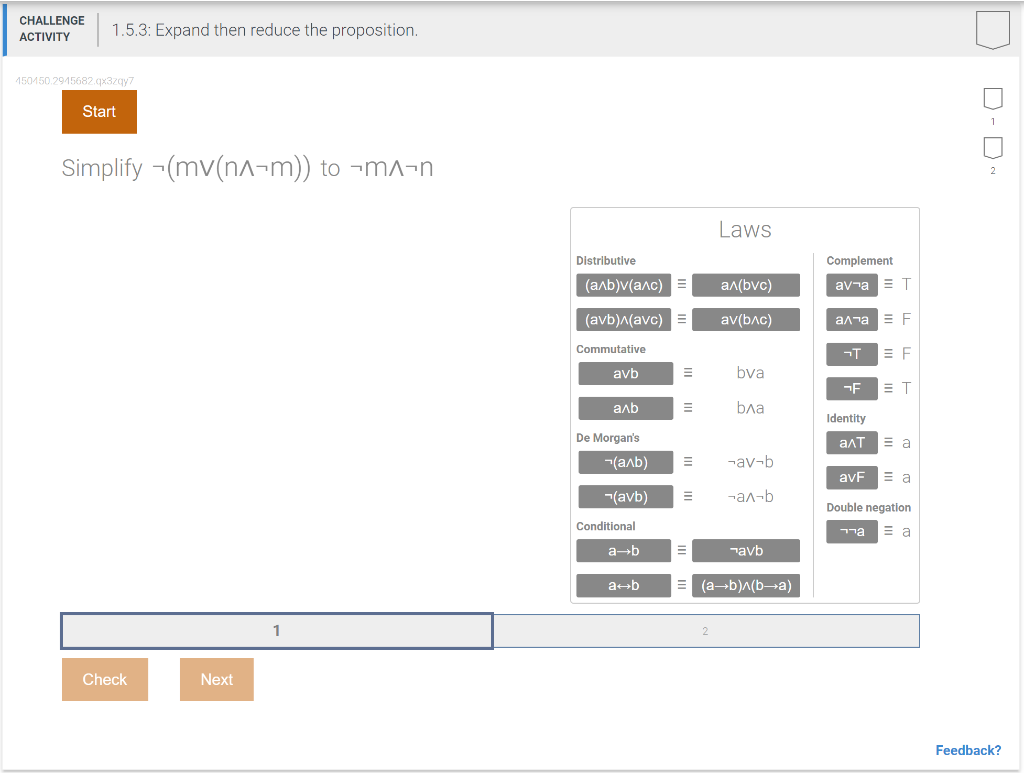Apply the biconditional law a↔b
This screenshot has height=773, width=1024.
623,585
